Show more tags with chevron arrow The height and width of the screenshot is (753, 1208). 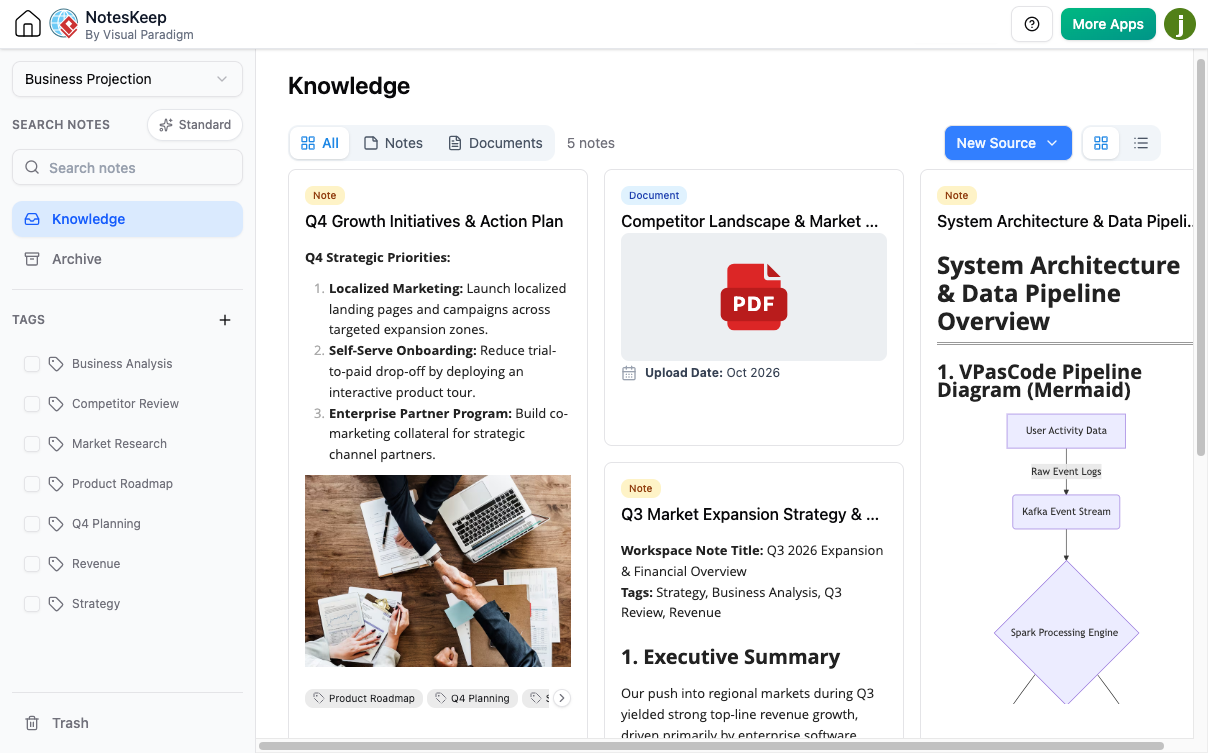562,698
